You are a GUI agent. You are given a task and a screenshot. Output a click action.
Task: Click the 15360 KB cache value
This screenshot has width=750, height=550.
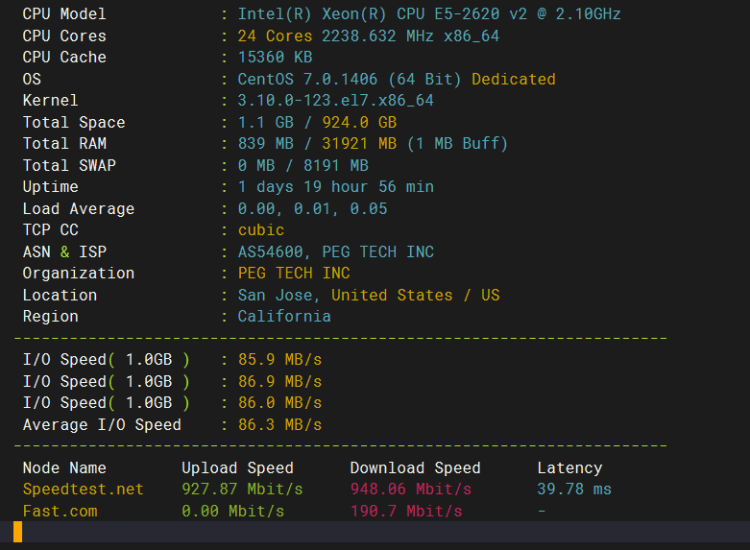pos(275,58)
